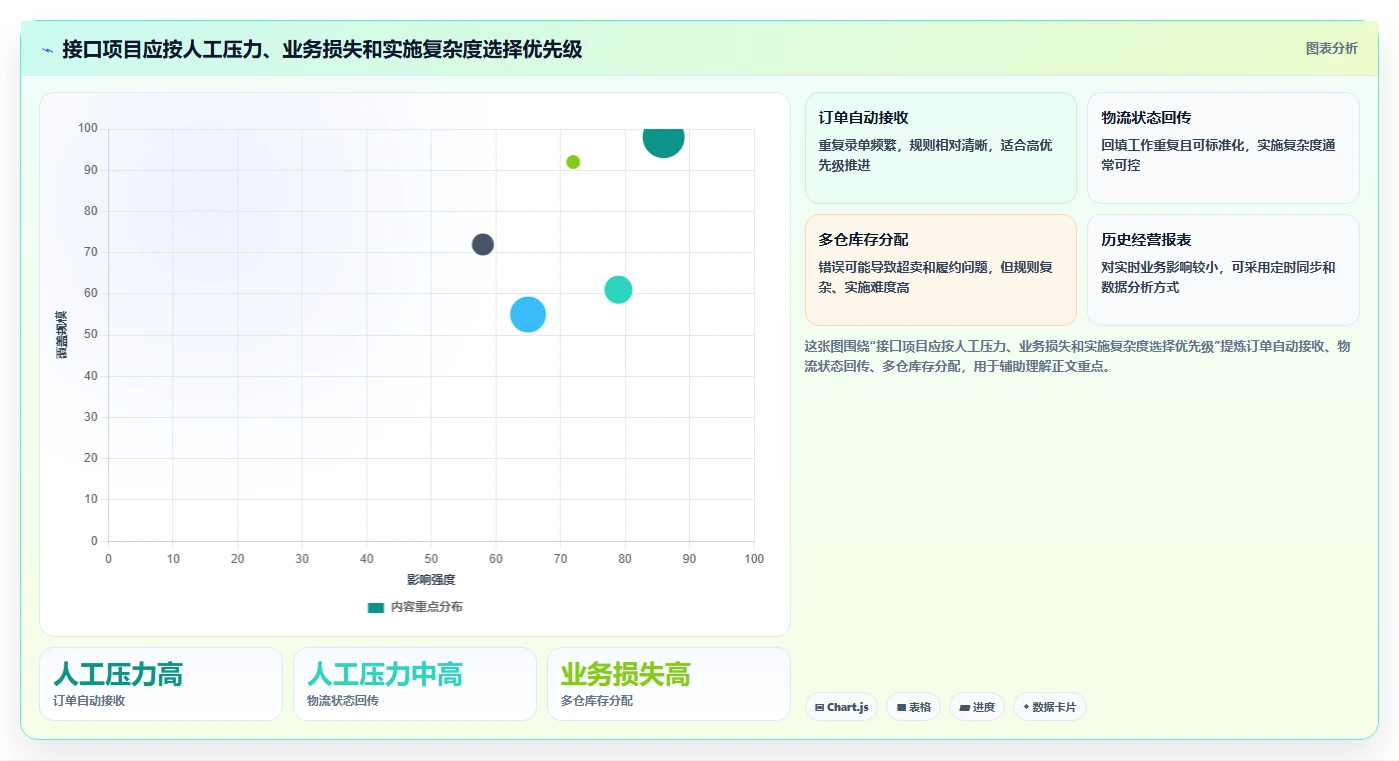Click the icon in the 进度 tag
The height and width of the screenshot is (761, 1399).
(965, 707)
